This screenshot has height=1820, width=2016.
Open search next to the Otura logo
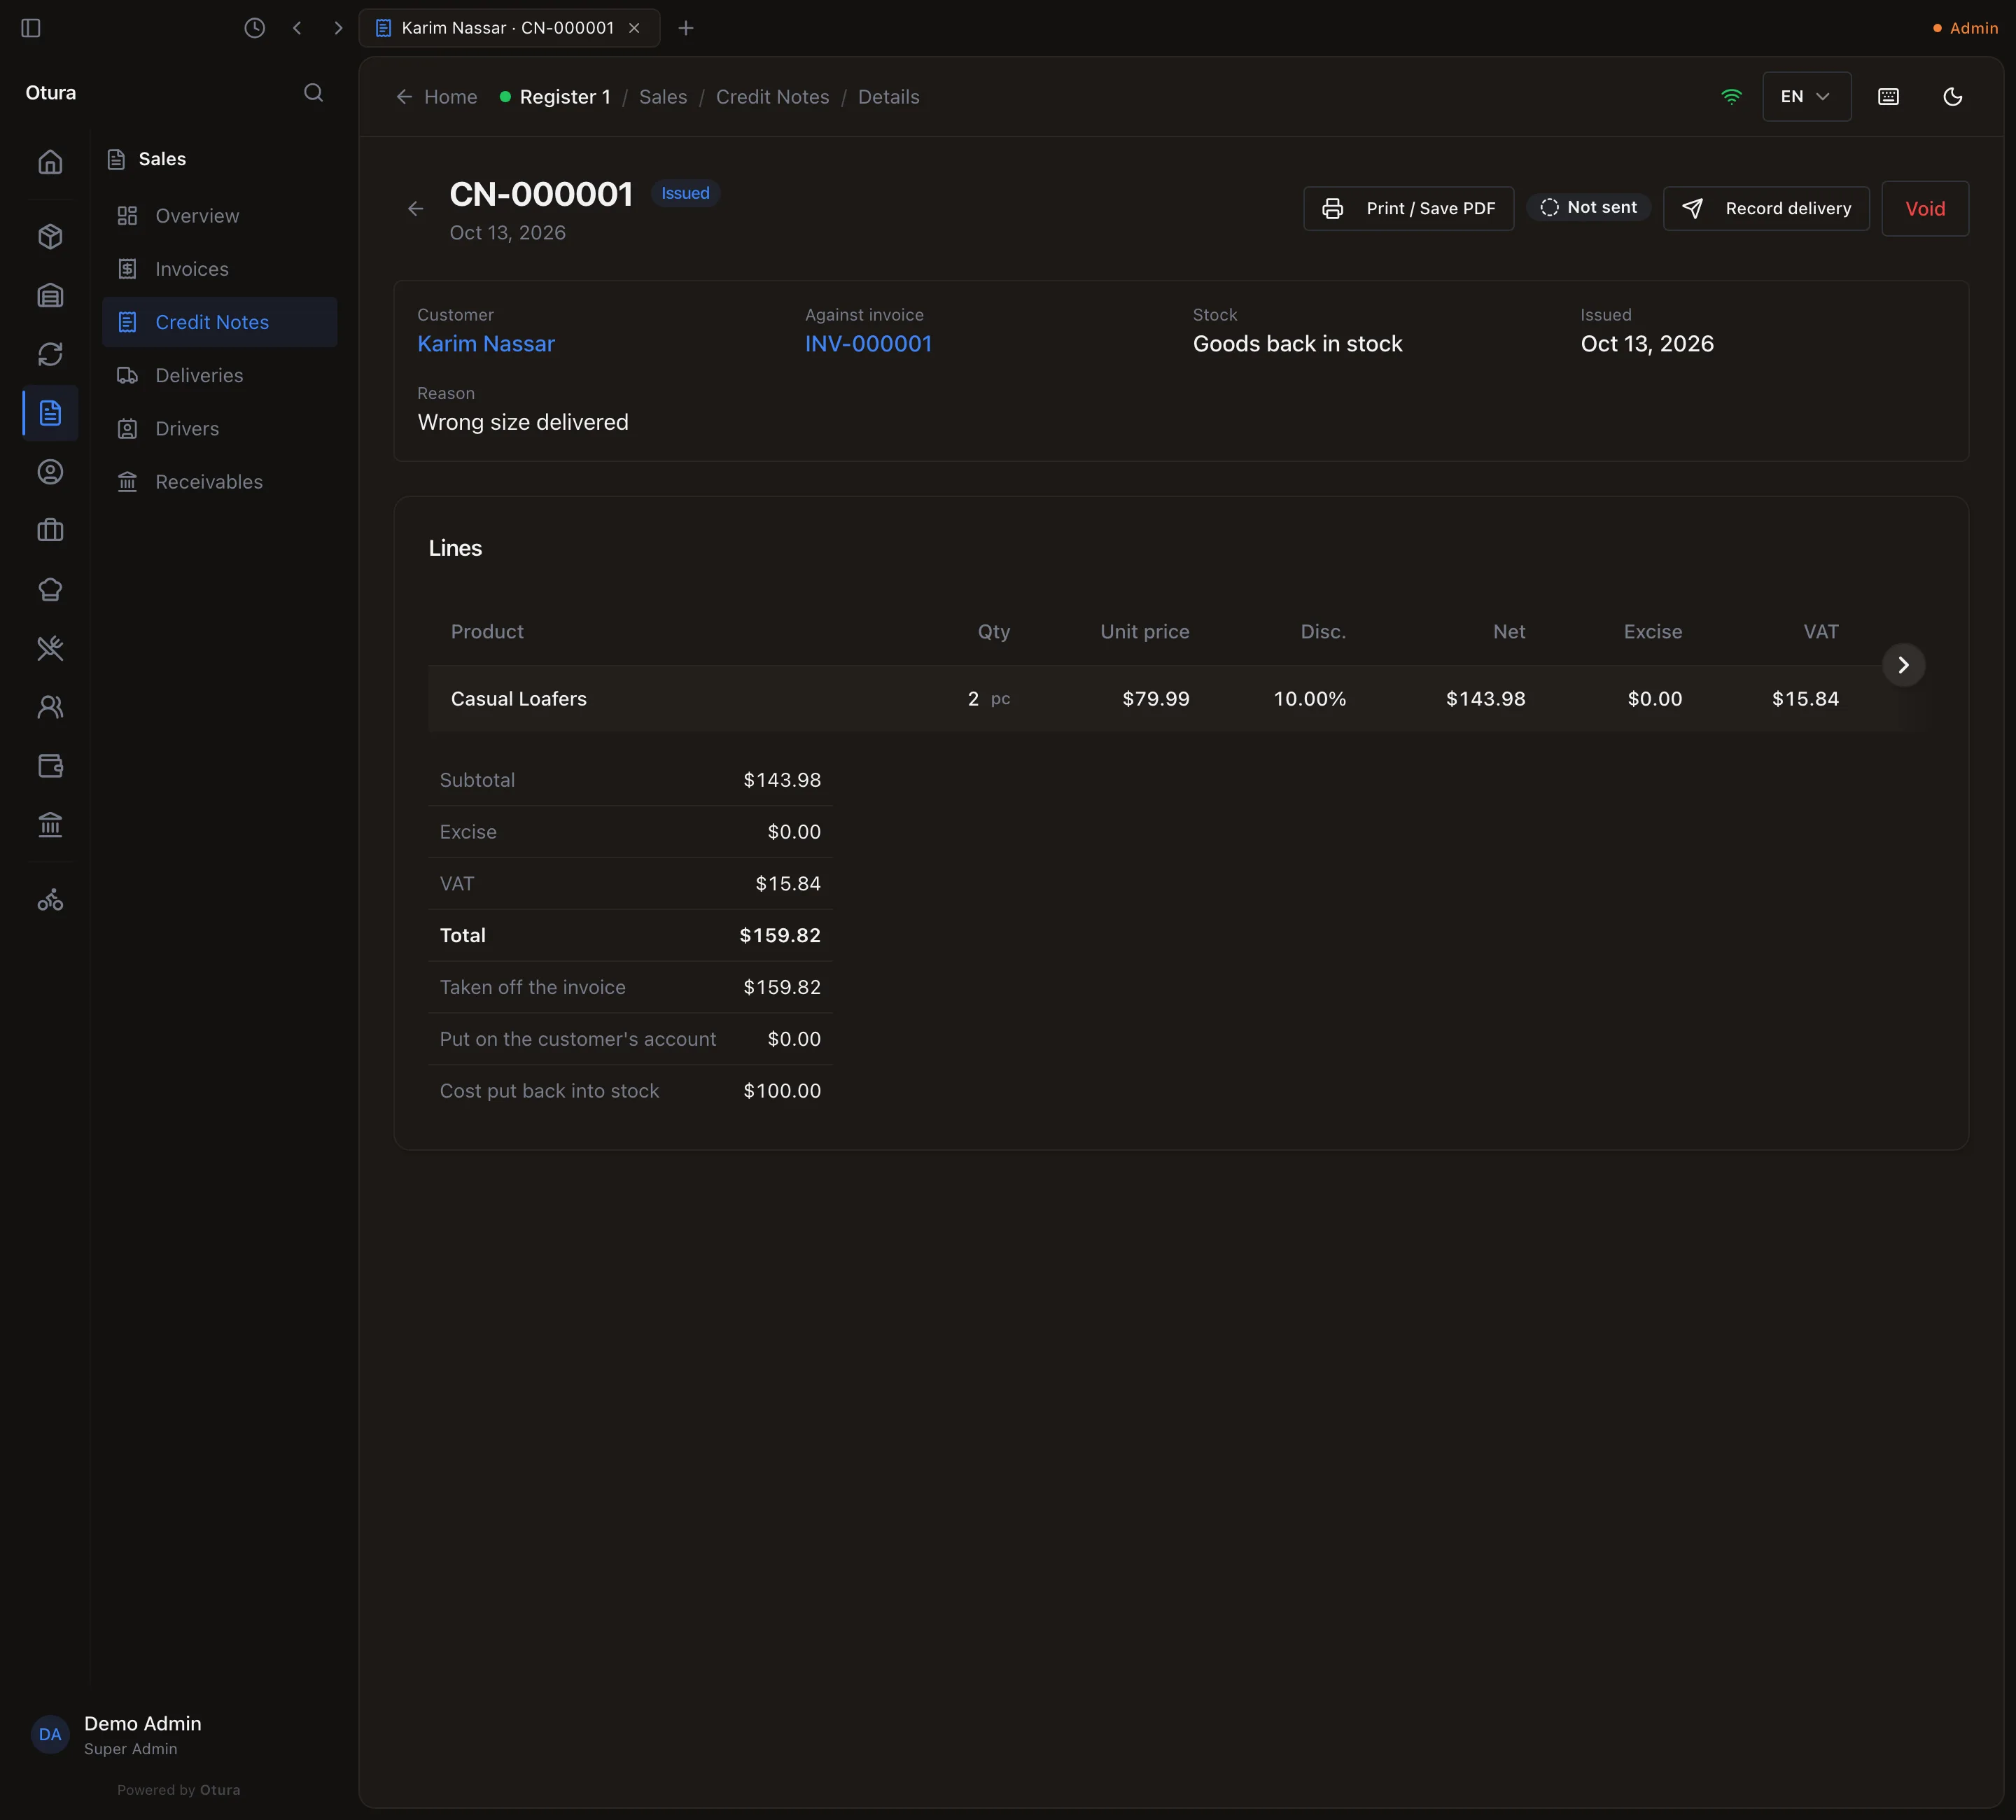pyautogui.click(x=313, y=93)
